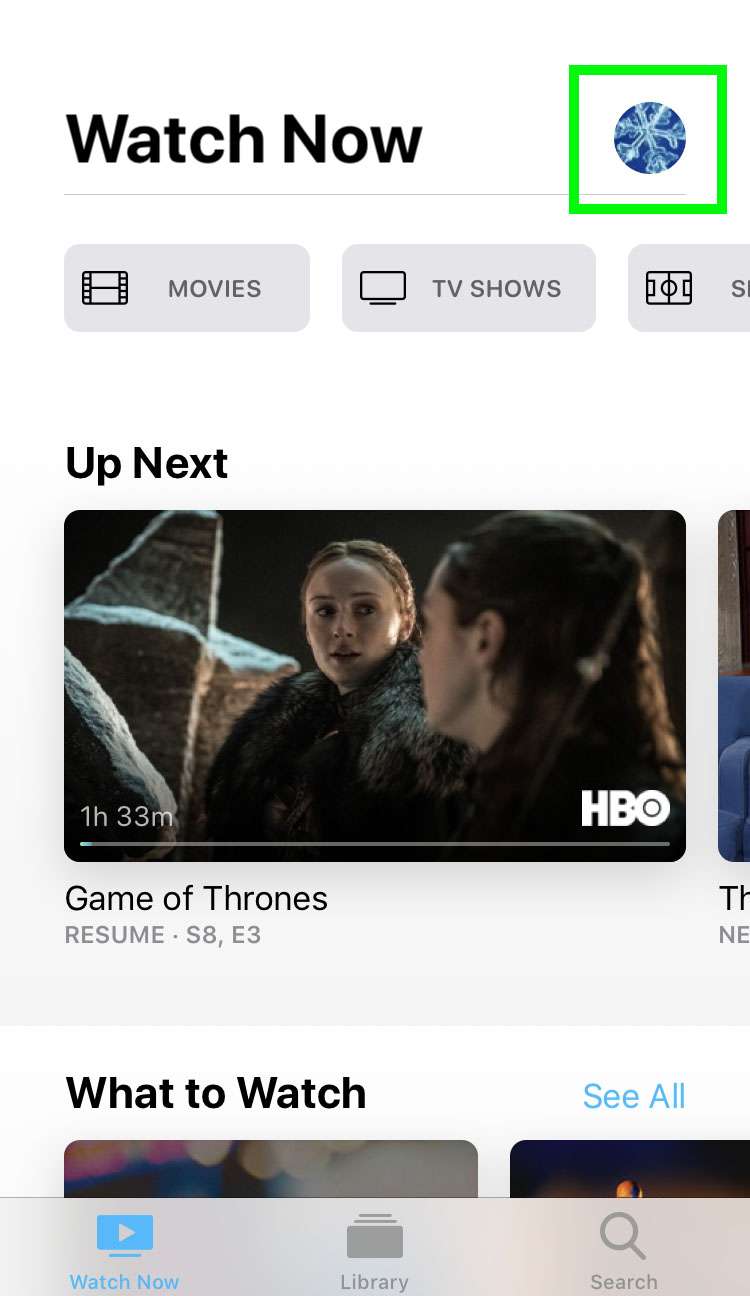Tap the HBO logo on thumbnail
This screenshot has height=1296, width=750.
point(626,808)
